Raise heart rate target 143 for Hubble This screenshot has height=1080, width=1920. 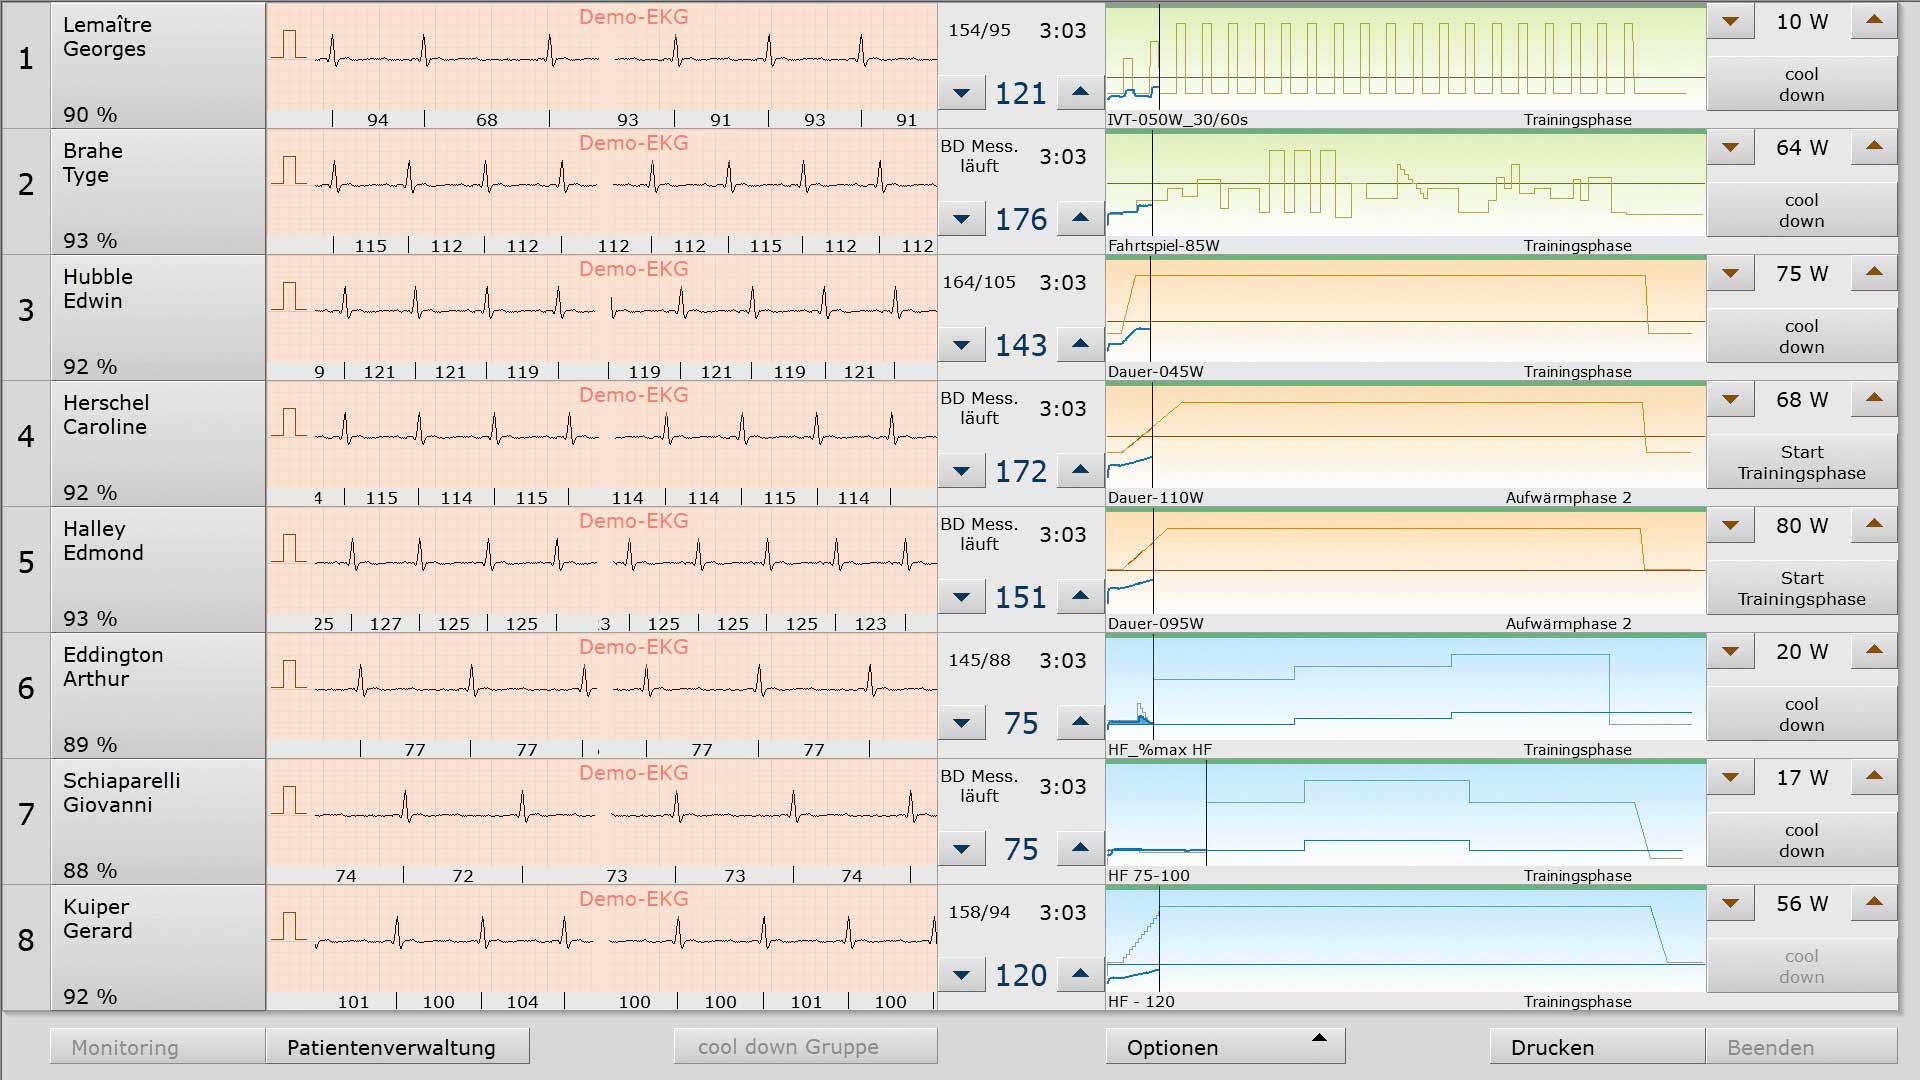1080,344
